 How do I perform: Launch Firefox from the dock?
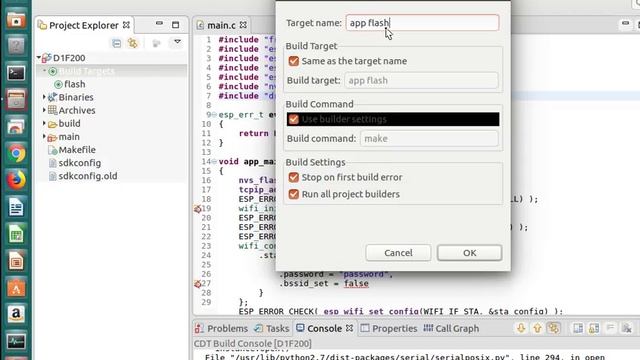click(16, 180)
